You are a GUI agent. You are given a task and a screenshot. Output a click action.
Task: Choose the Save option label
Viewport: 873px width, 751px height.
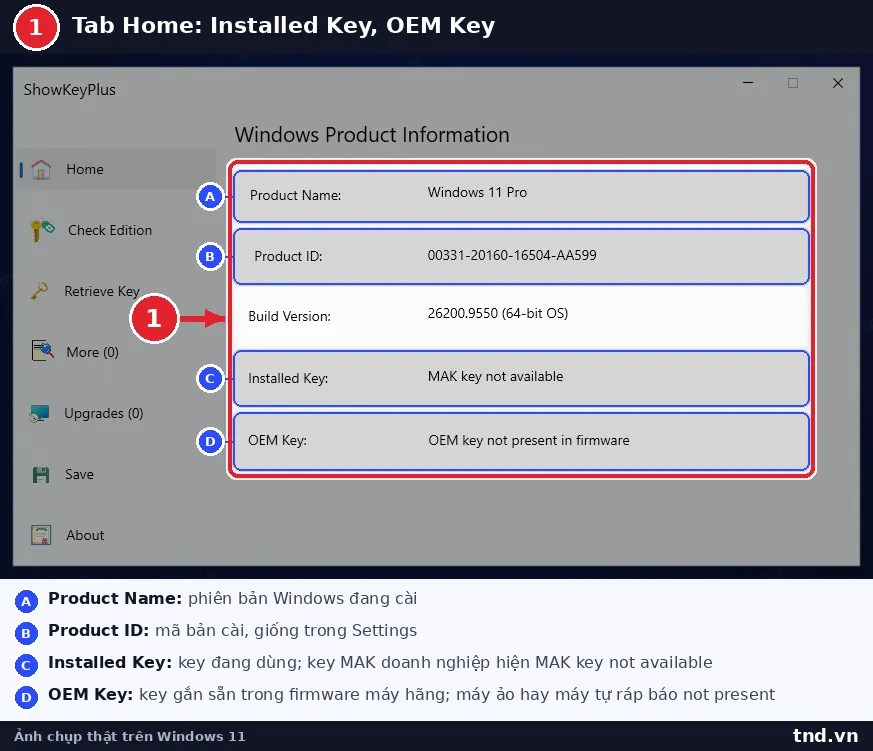tap(79, 474)
